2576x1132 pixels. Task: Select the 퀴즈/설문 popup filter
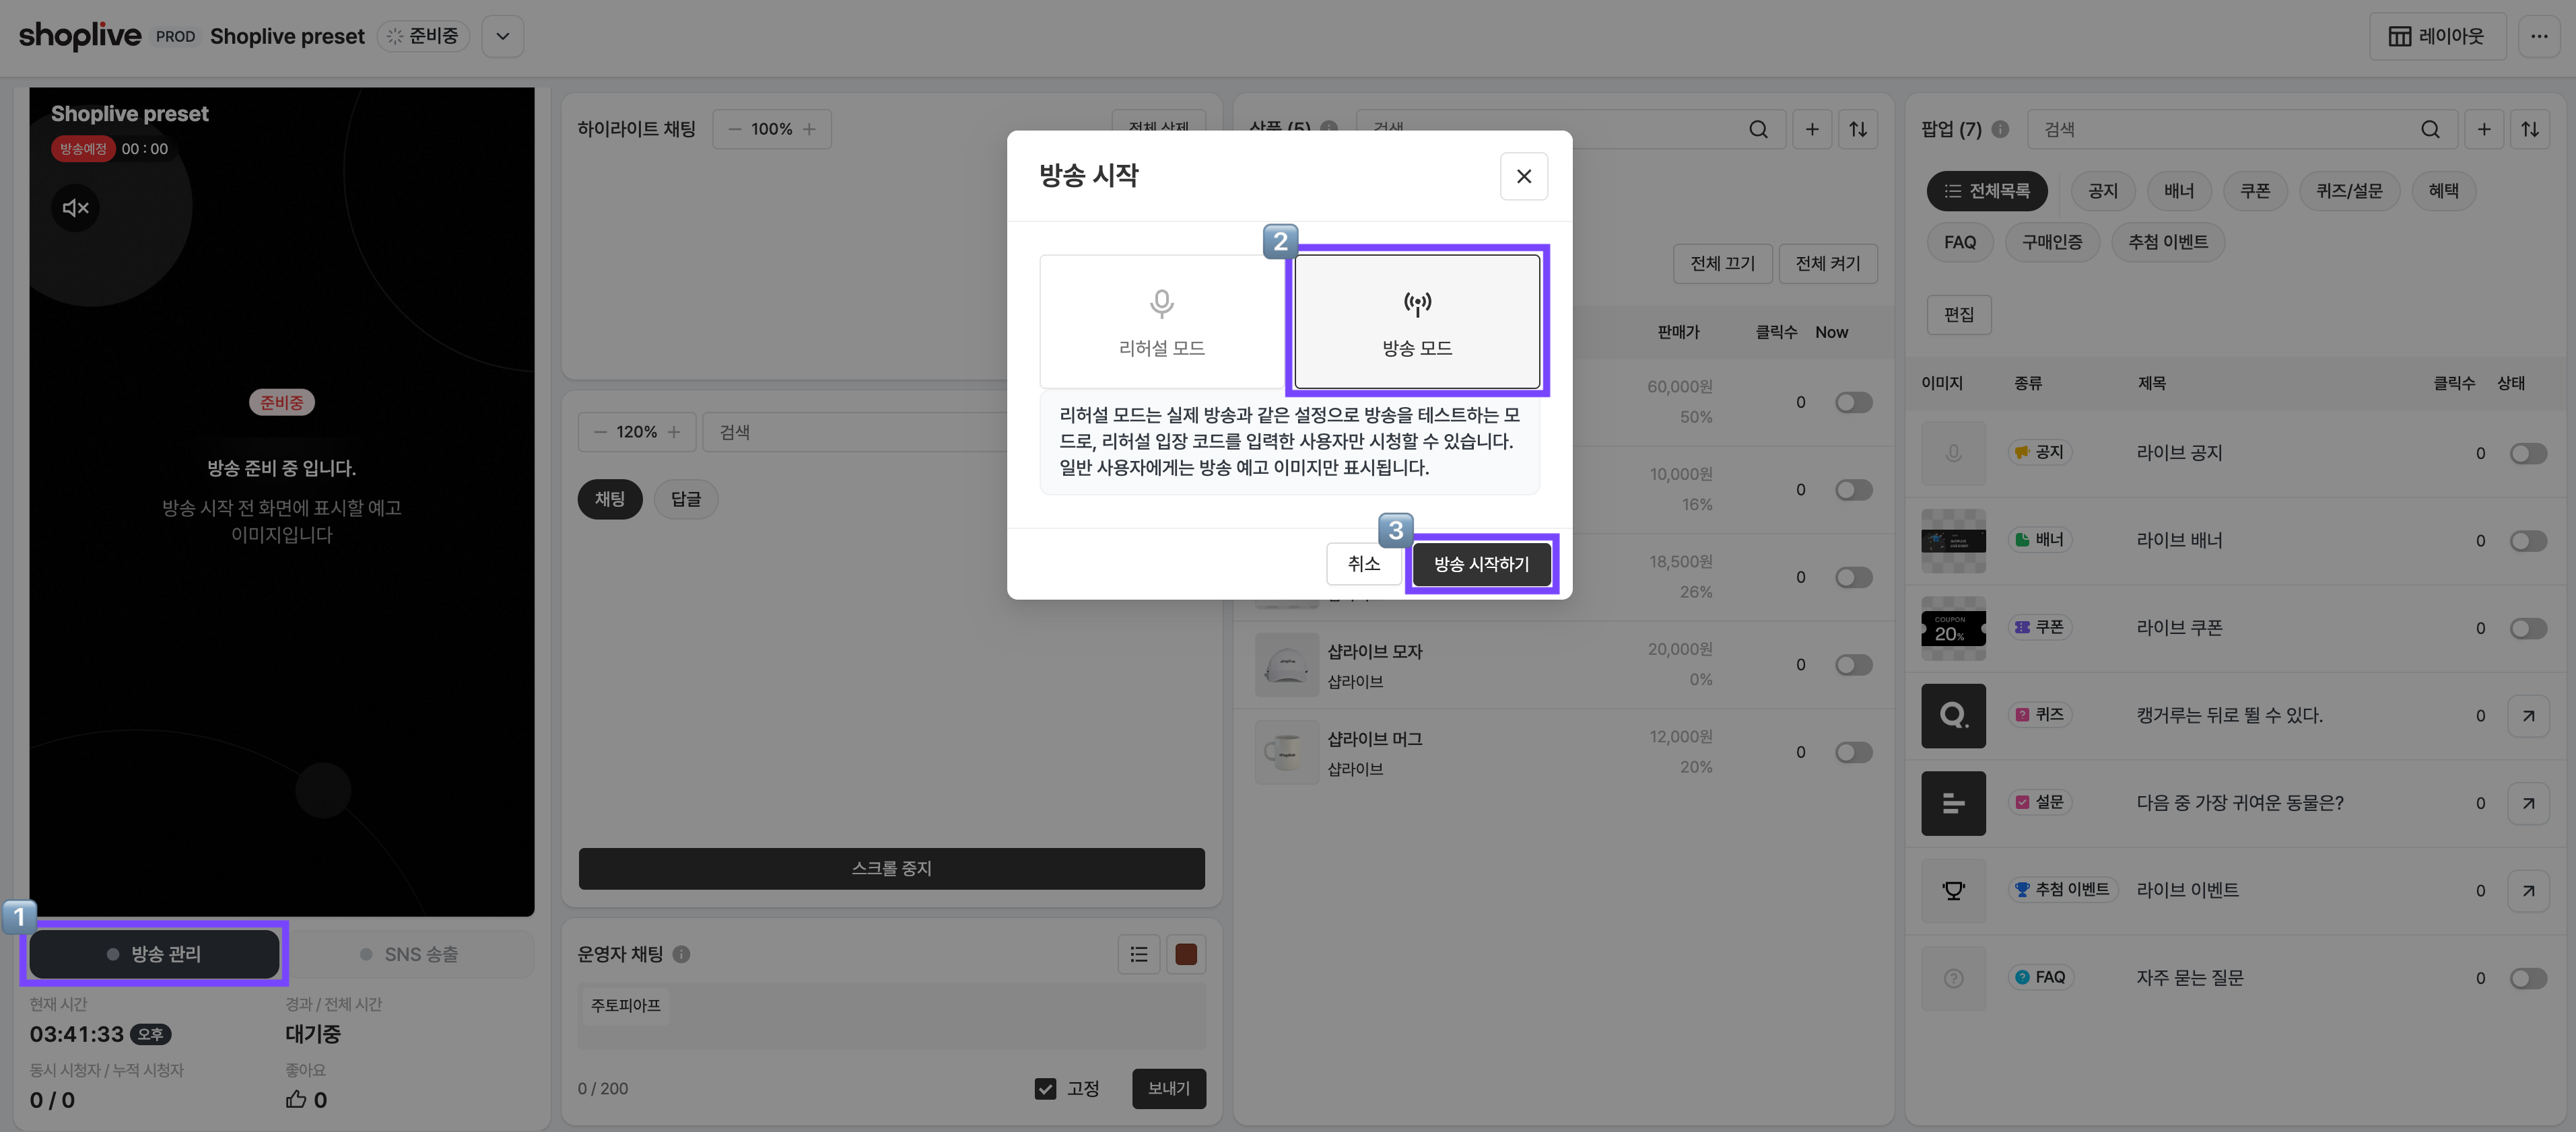[x=2348, y=190]
